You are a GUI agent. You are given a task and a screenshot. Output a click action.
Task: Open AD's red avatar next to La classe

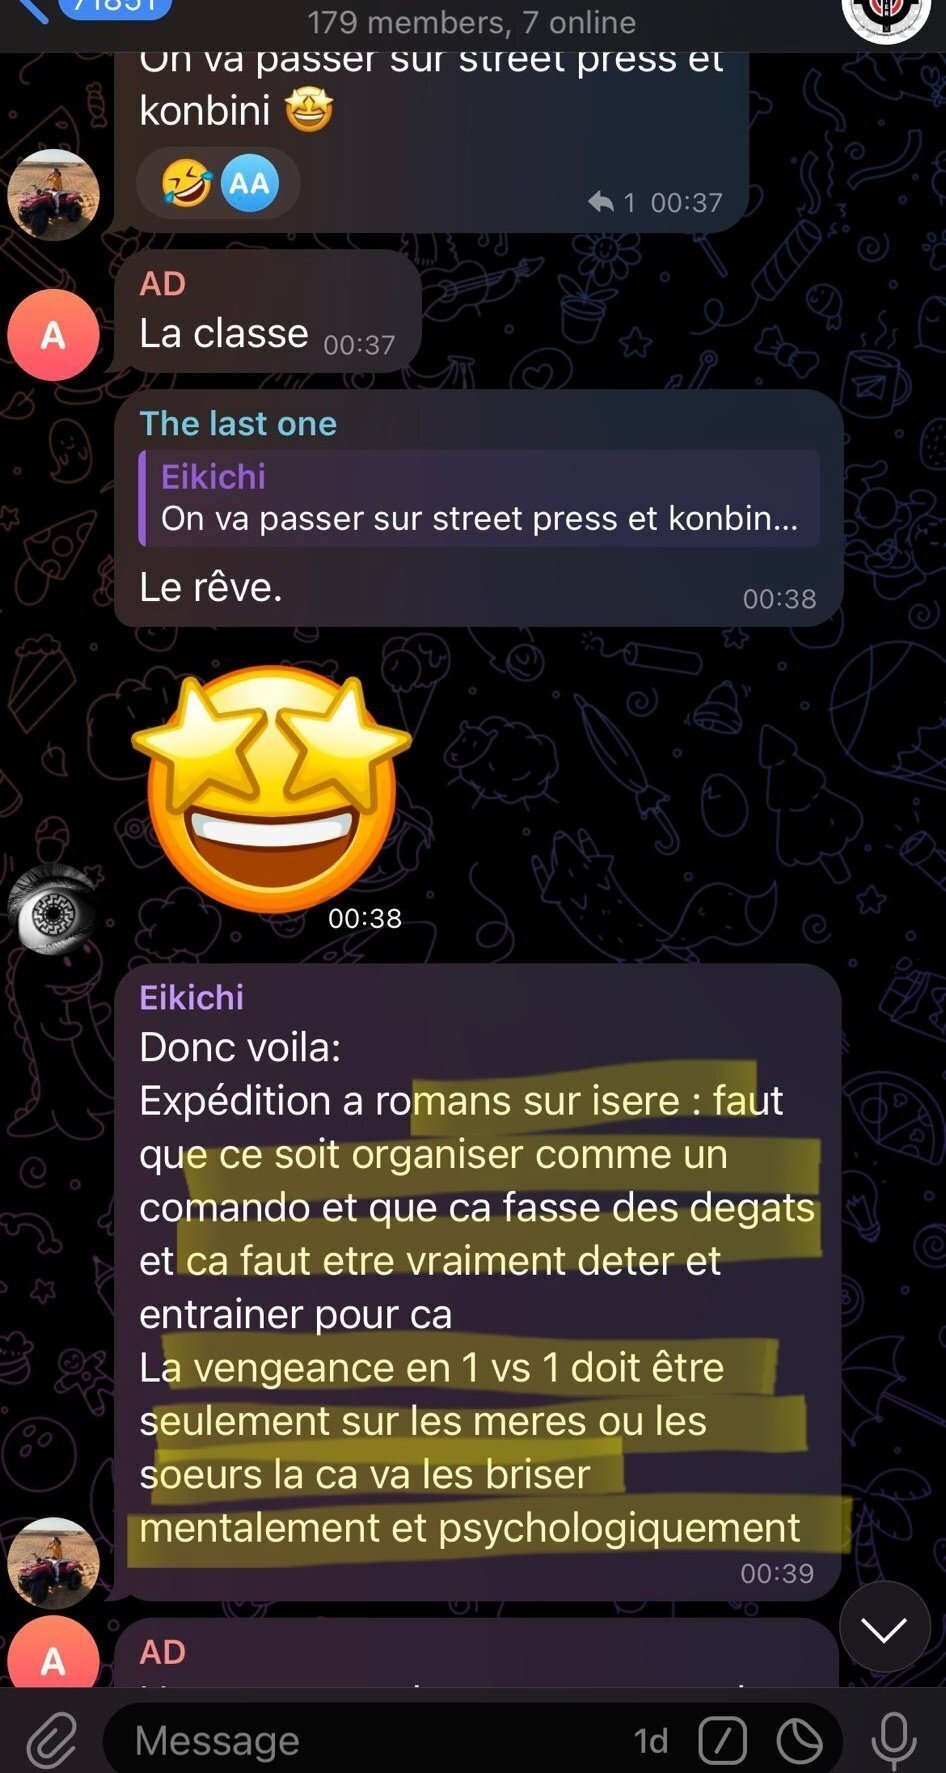click(x=53, y=335)
